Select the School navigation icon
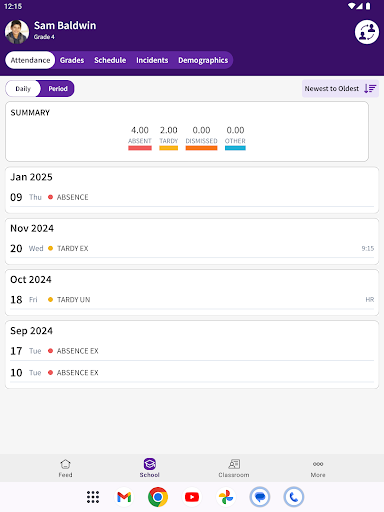 (150, 464)
